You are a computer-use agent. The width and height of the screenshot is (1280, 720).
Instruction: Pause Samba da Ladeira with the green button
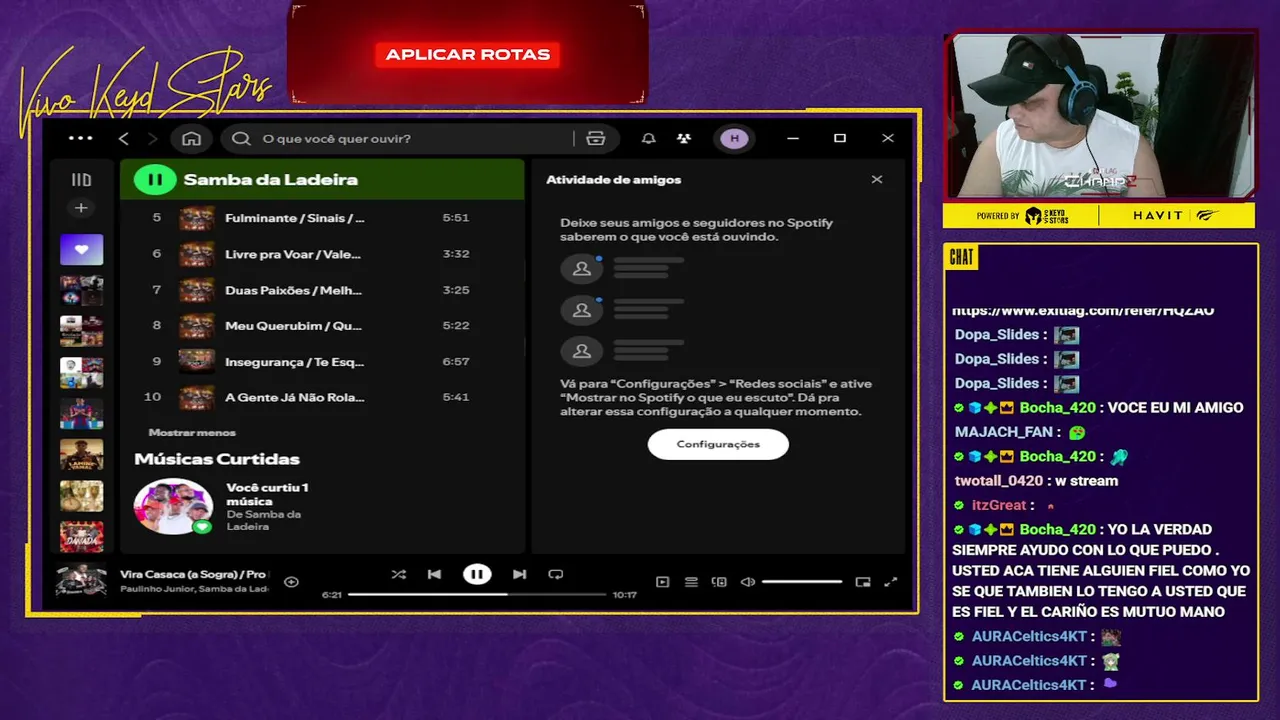(x=155, y=180)
